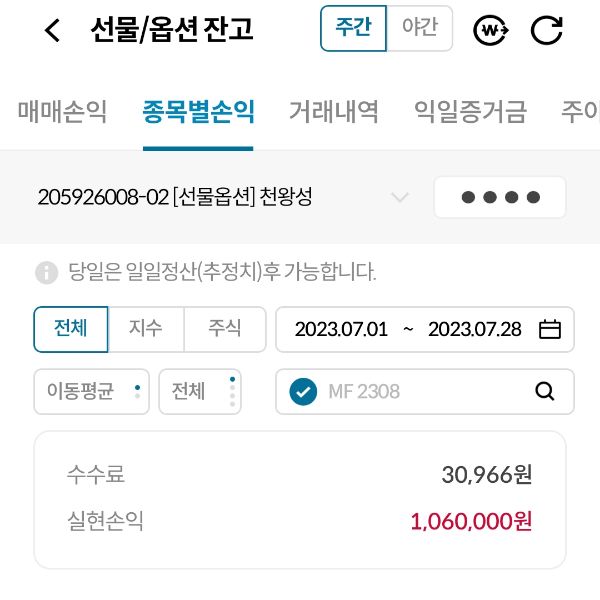This screenshot has height=600, width=600.
Task: Open the 거래내역 tab
Action: (334, 111)
